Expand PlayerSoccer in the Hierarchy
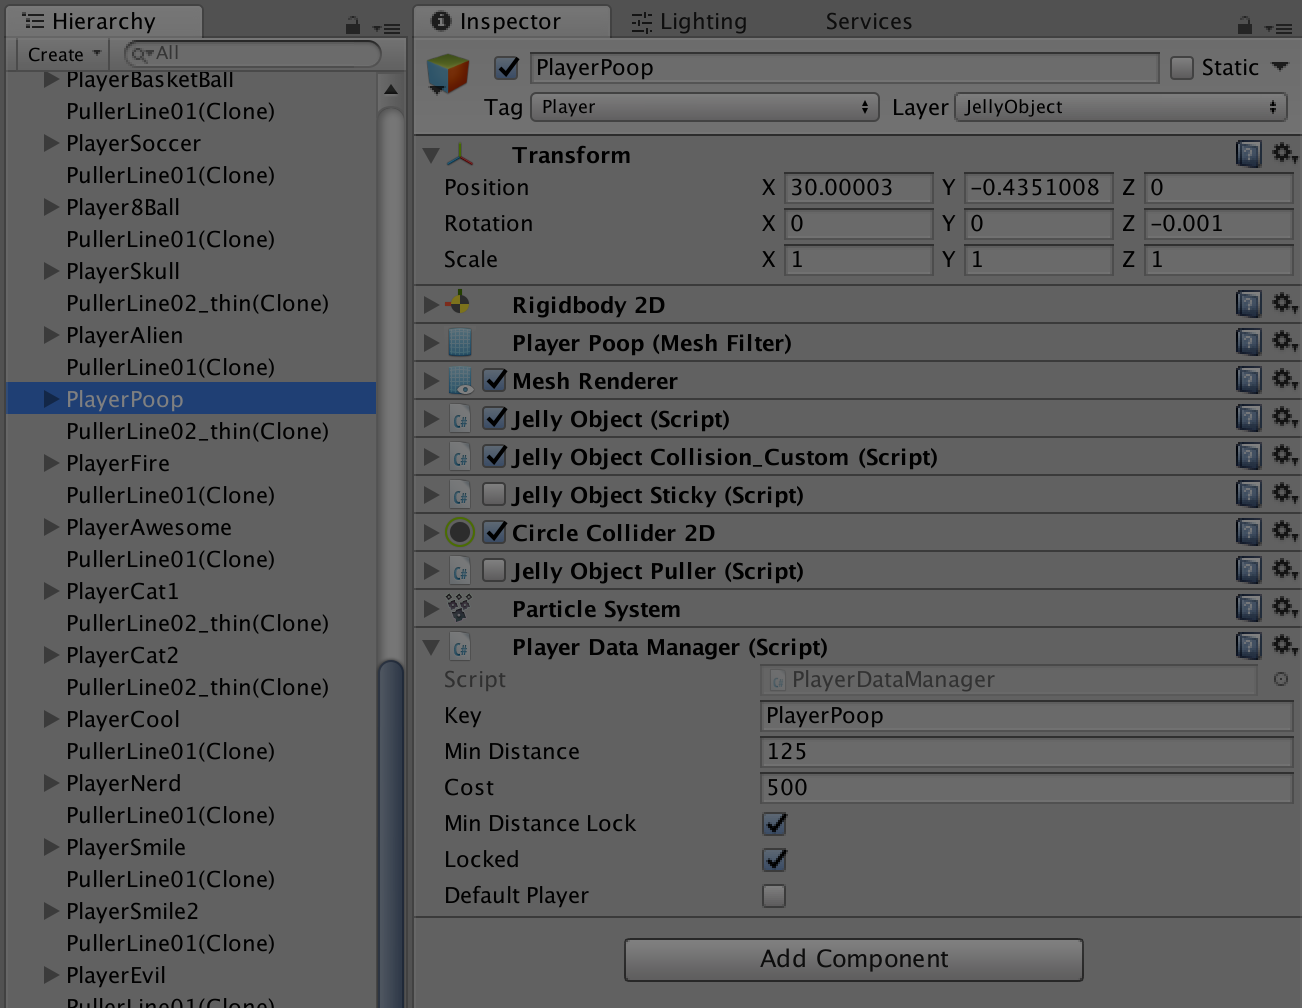 coord(51,143)
